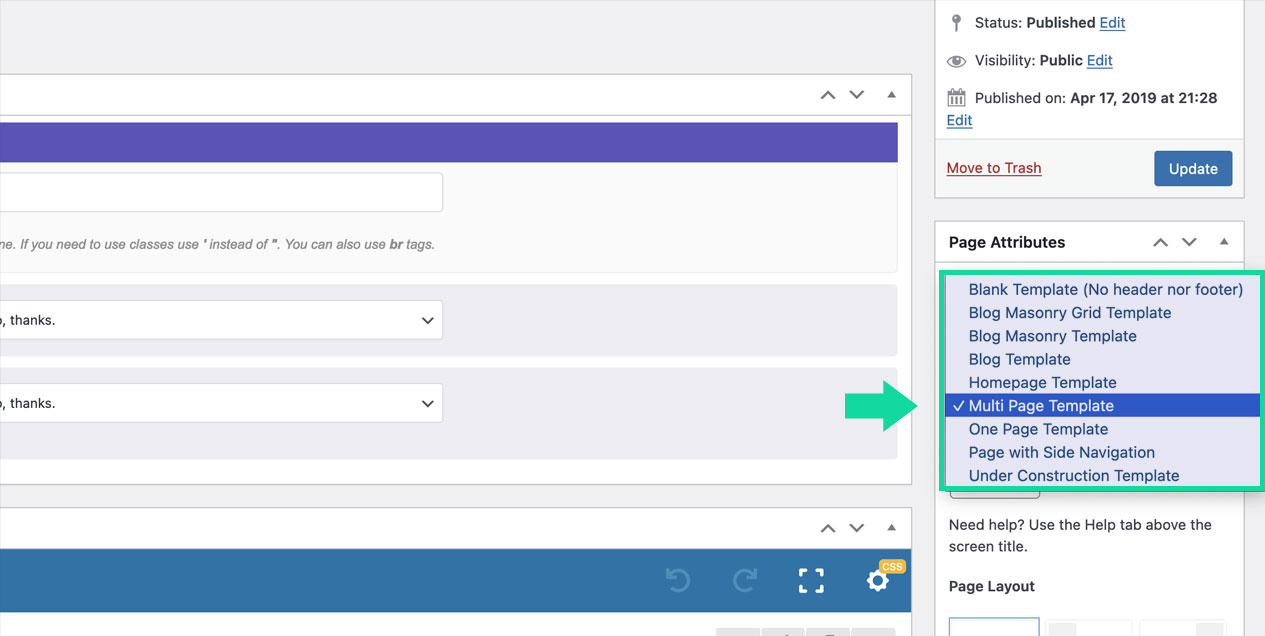Viewport: 1265px width, 636px height.
Task: Click the text input field under the purple bar
Action: (220, 192)
